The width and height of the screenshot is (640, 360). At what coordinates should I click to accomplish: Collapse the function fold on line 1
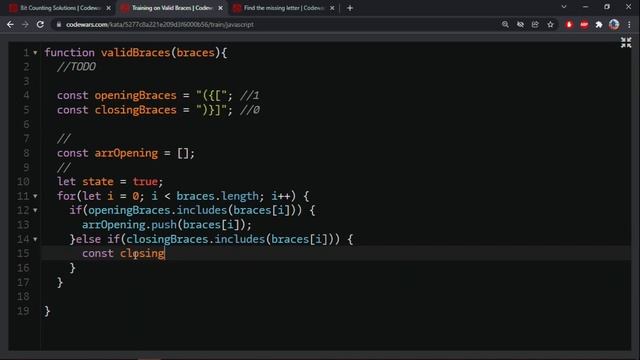click(35, 53)
